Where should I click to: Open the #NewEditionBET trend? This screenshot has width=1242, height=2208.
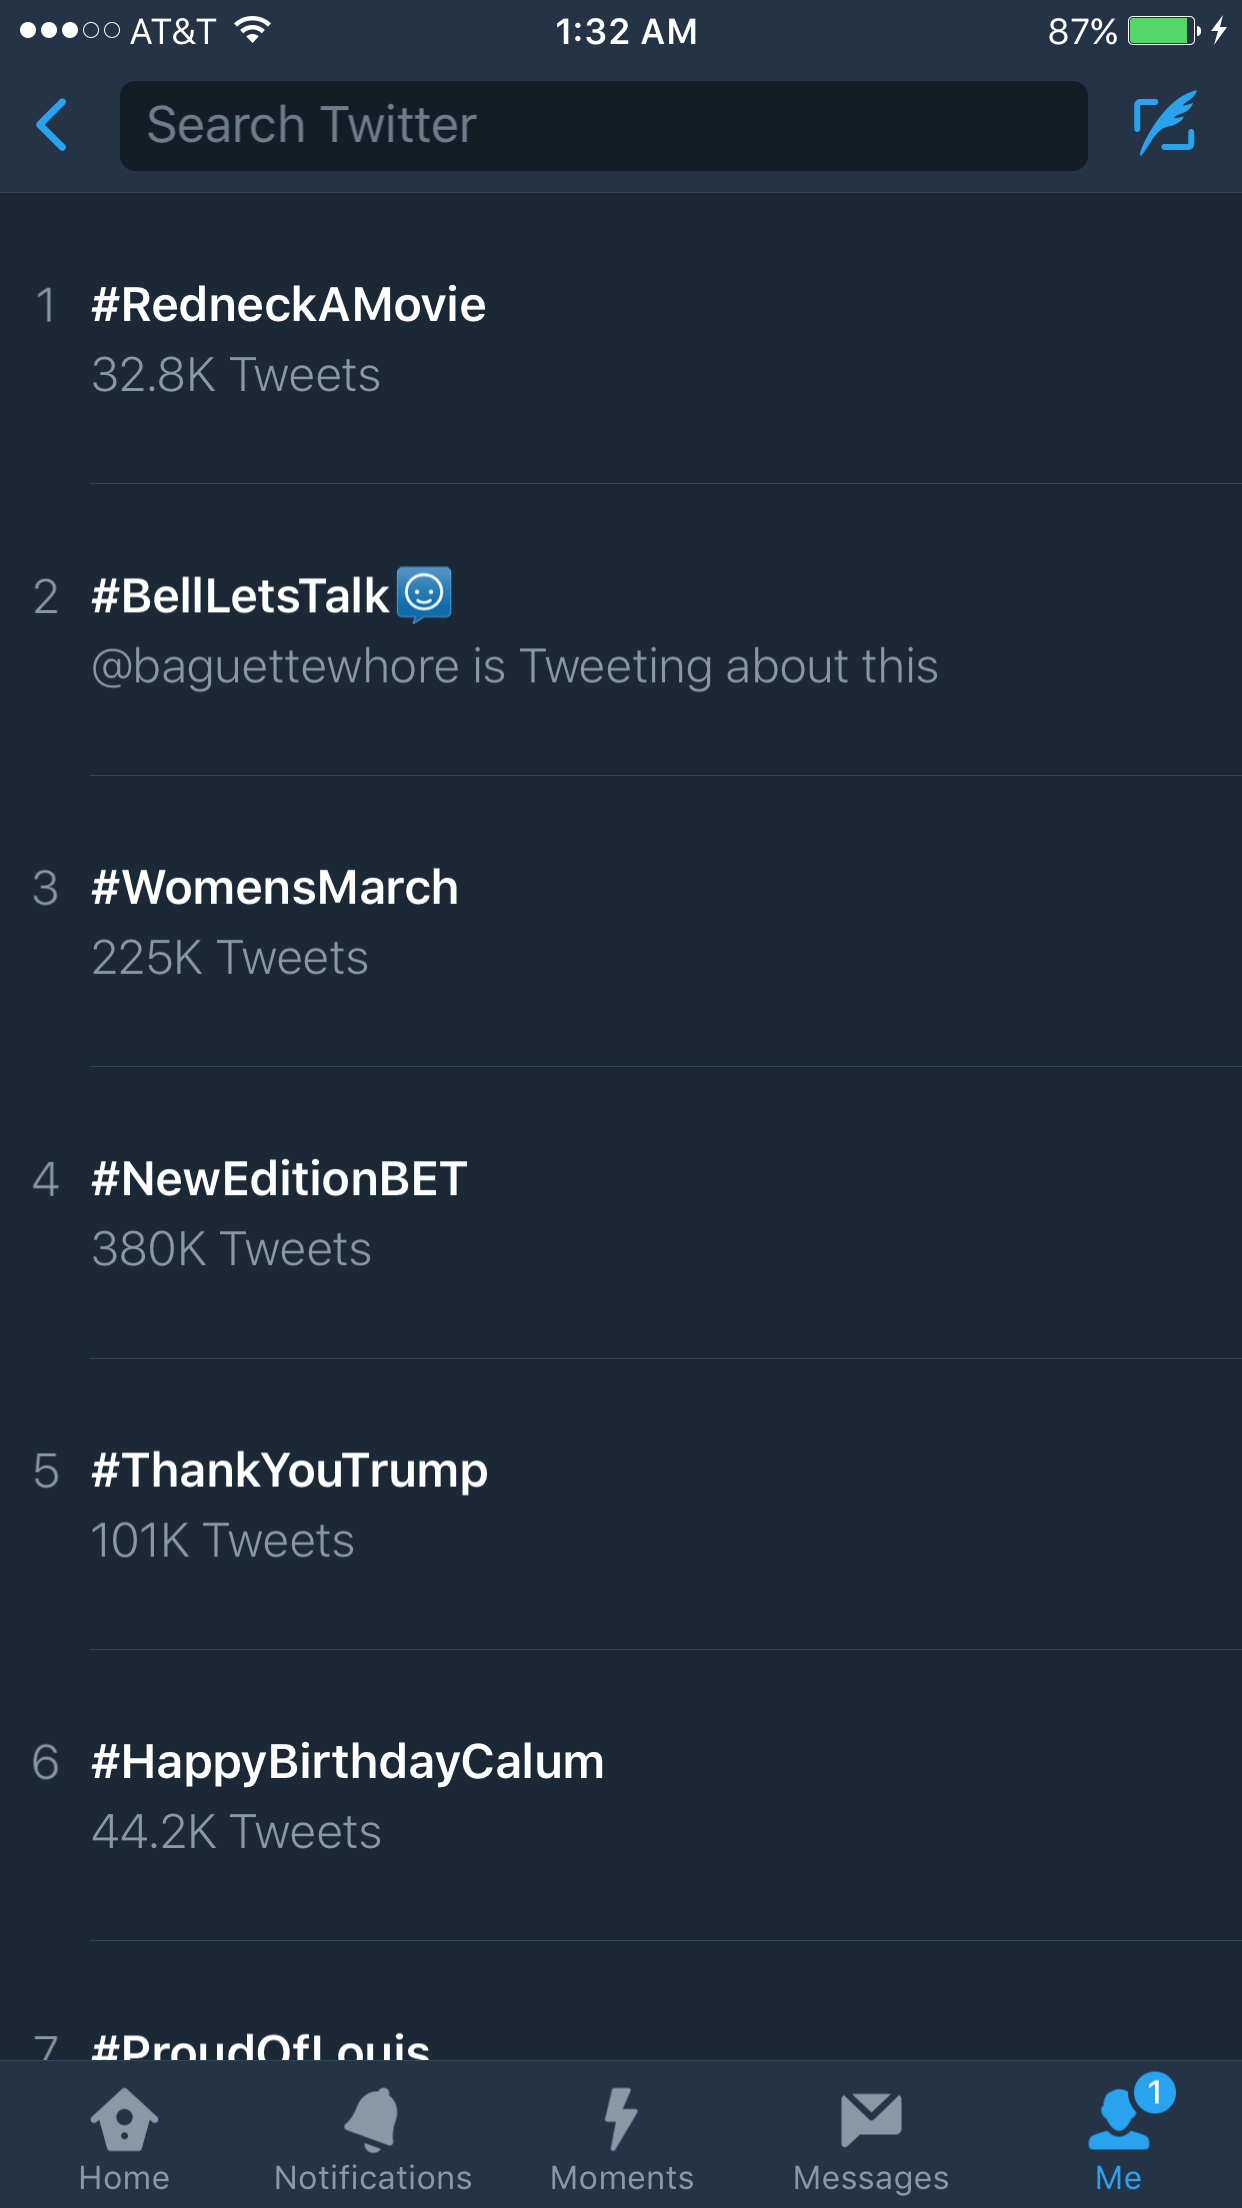point(279,1179)
